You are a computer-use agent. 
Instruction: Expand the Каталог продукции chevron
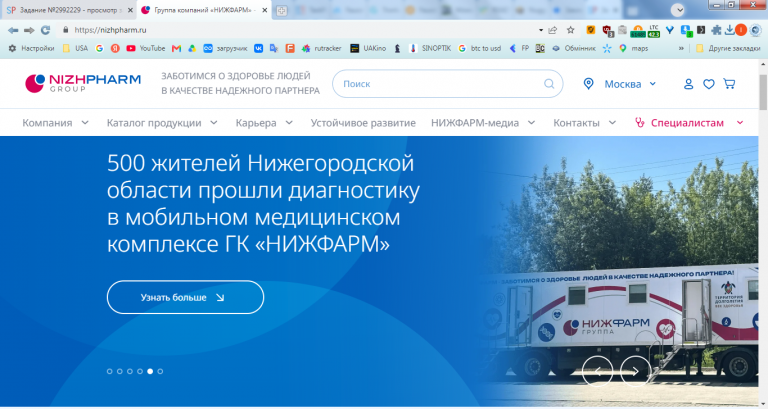point(214,122)
